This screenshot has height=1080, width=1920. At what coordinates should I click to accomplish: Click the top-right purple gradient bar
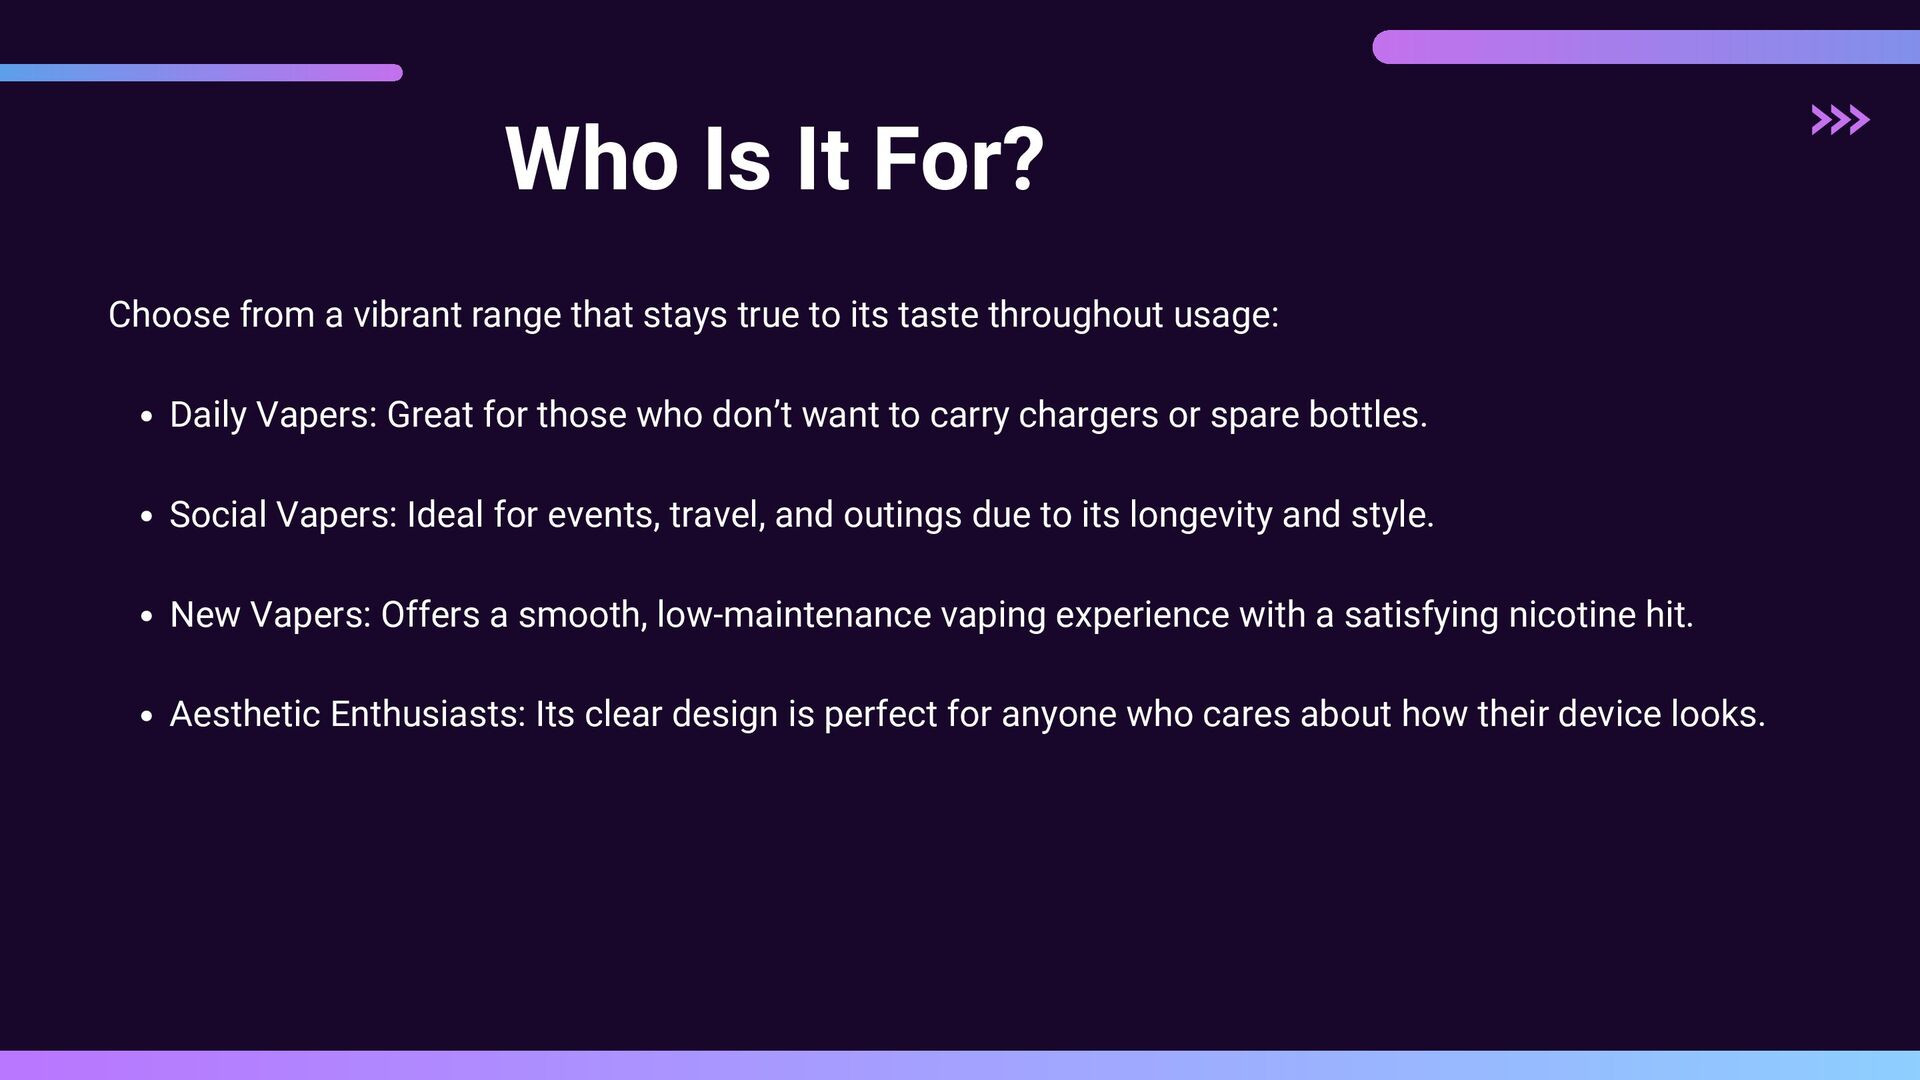point(1646,47)
